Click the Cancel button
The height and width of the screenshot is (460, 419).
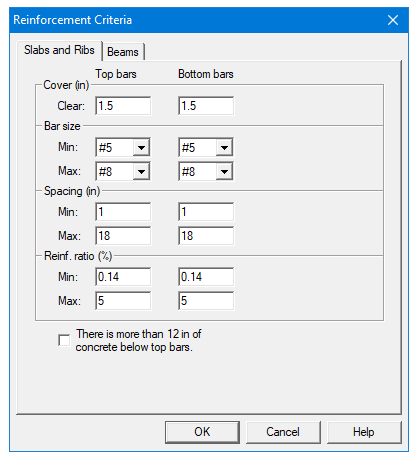click(283, 432)
